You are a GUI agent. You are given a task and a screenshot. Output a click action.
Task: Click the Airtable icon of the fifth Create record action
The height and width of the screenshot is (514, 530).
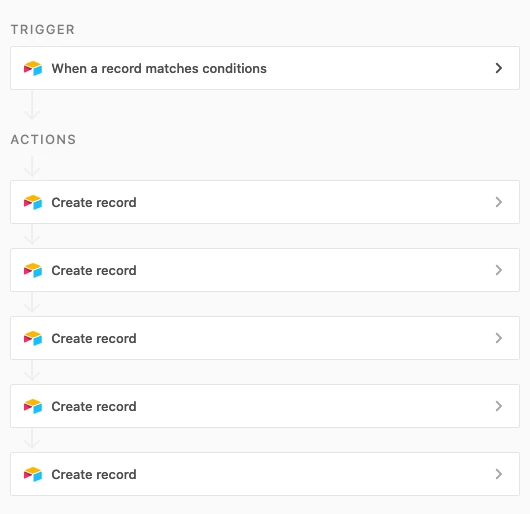click(x=33, y=474)
